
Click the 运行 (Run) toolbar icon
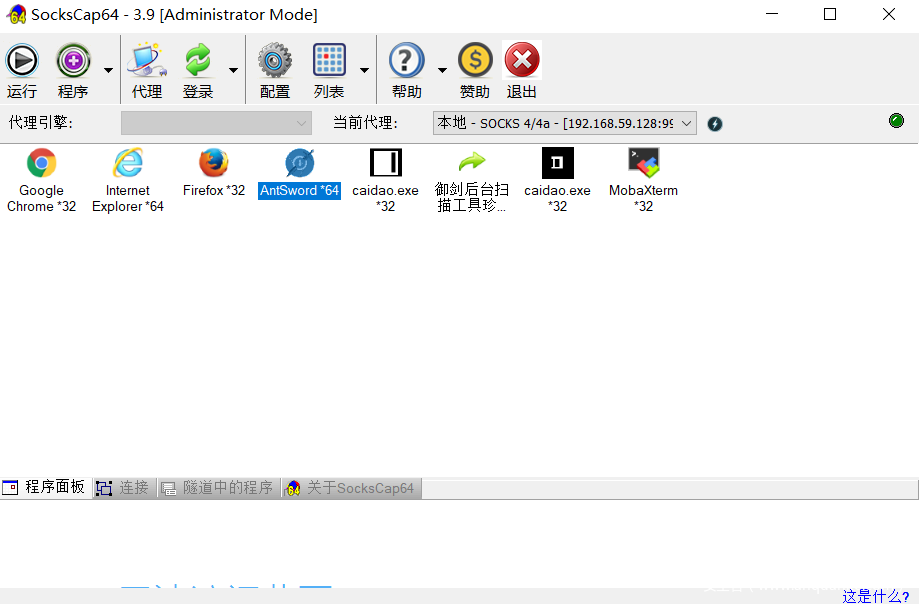pos(22,61)
